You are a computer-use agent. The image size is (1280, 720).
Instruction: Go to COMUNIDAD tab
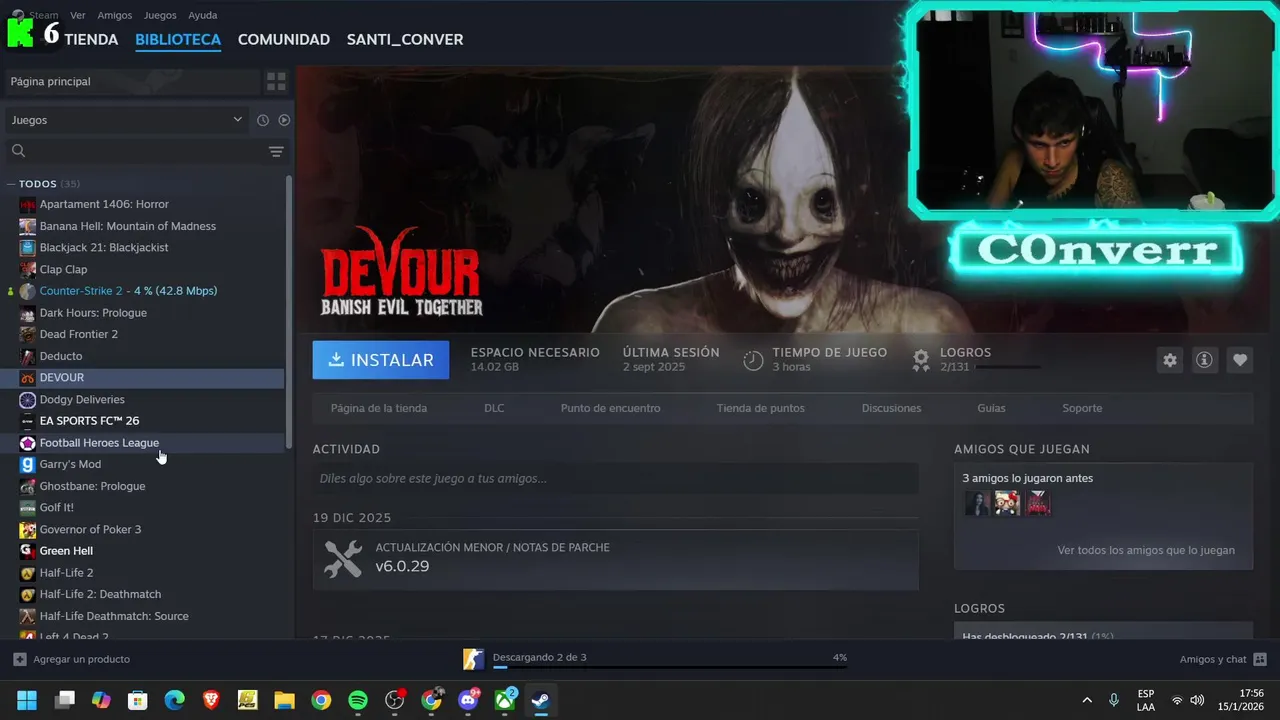click(x=284, y=39)
